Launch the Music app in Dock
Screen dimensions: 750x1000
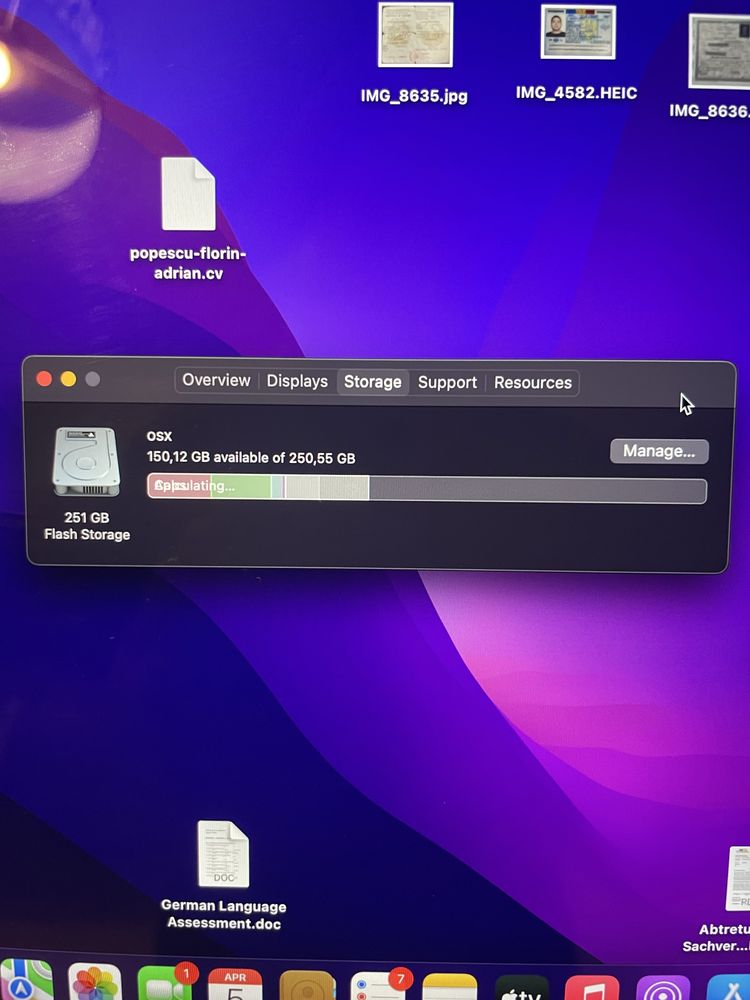point(592,987)
